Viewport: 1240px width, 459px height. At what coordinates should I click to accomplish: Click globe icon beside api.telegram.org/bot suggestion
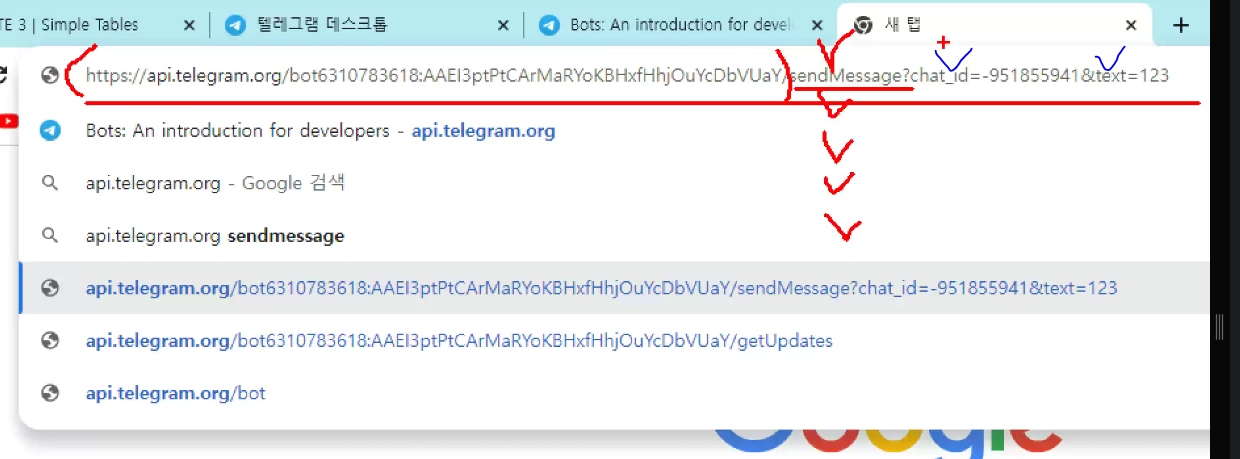pos(50,393)
